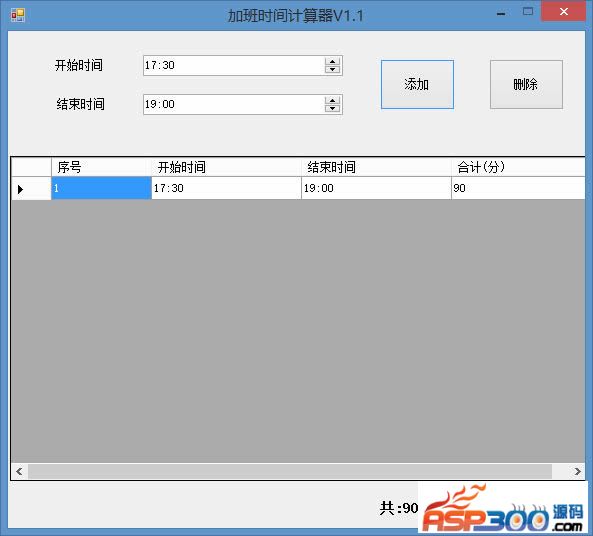The height and width of the screenshot is (536, 593).
Task: Select the cell showing 17:30 in the grid
Action: (226, 188)
